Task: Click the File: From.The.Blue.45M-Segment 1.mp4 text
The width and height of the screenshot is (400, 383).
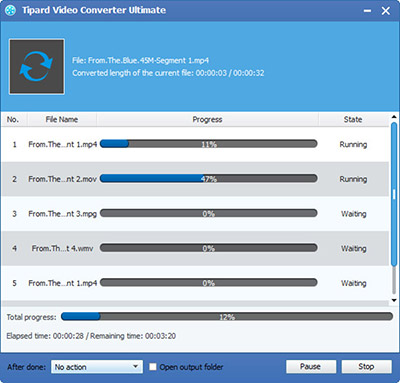Action: (x=140, y=60)
